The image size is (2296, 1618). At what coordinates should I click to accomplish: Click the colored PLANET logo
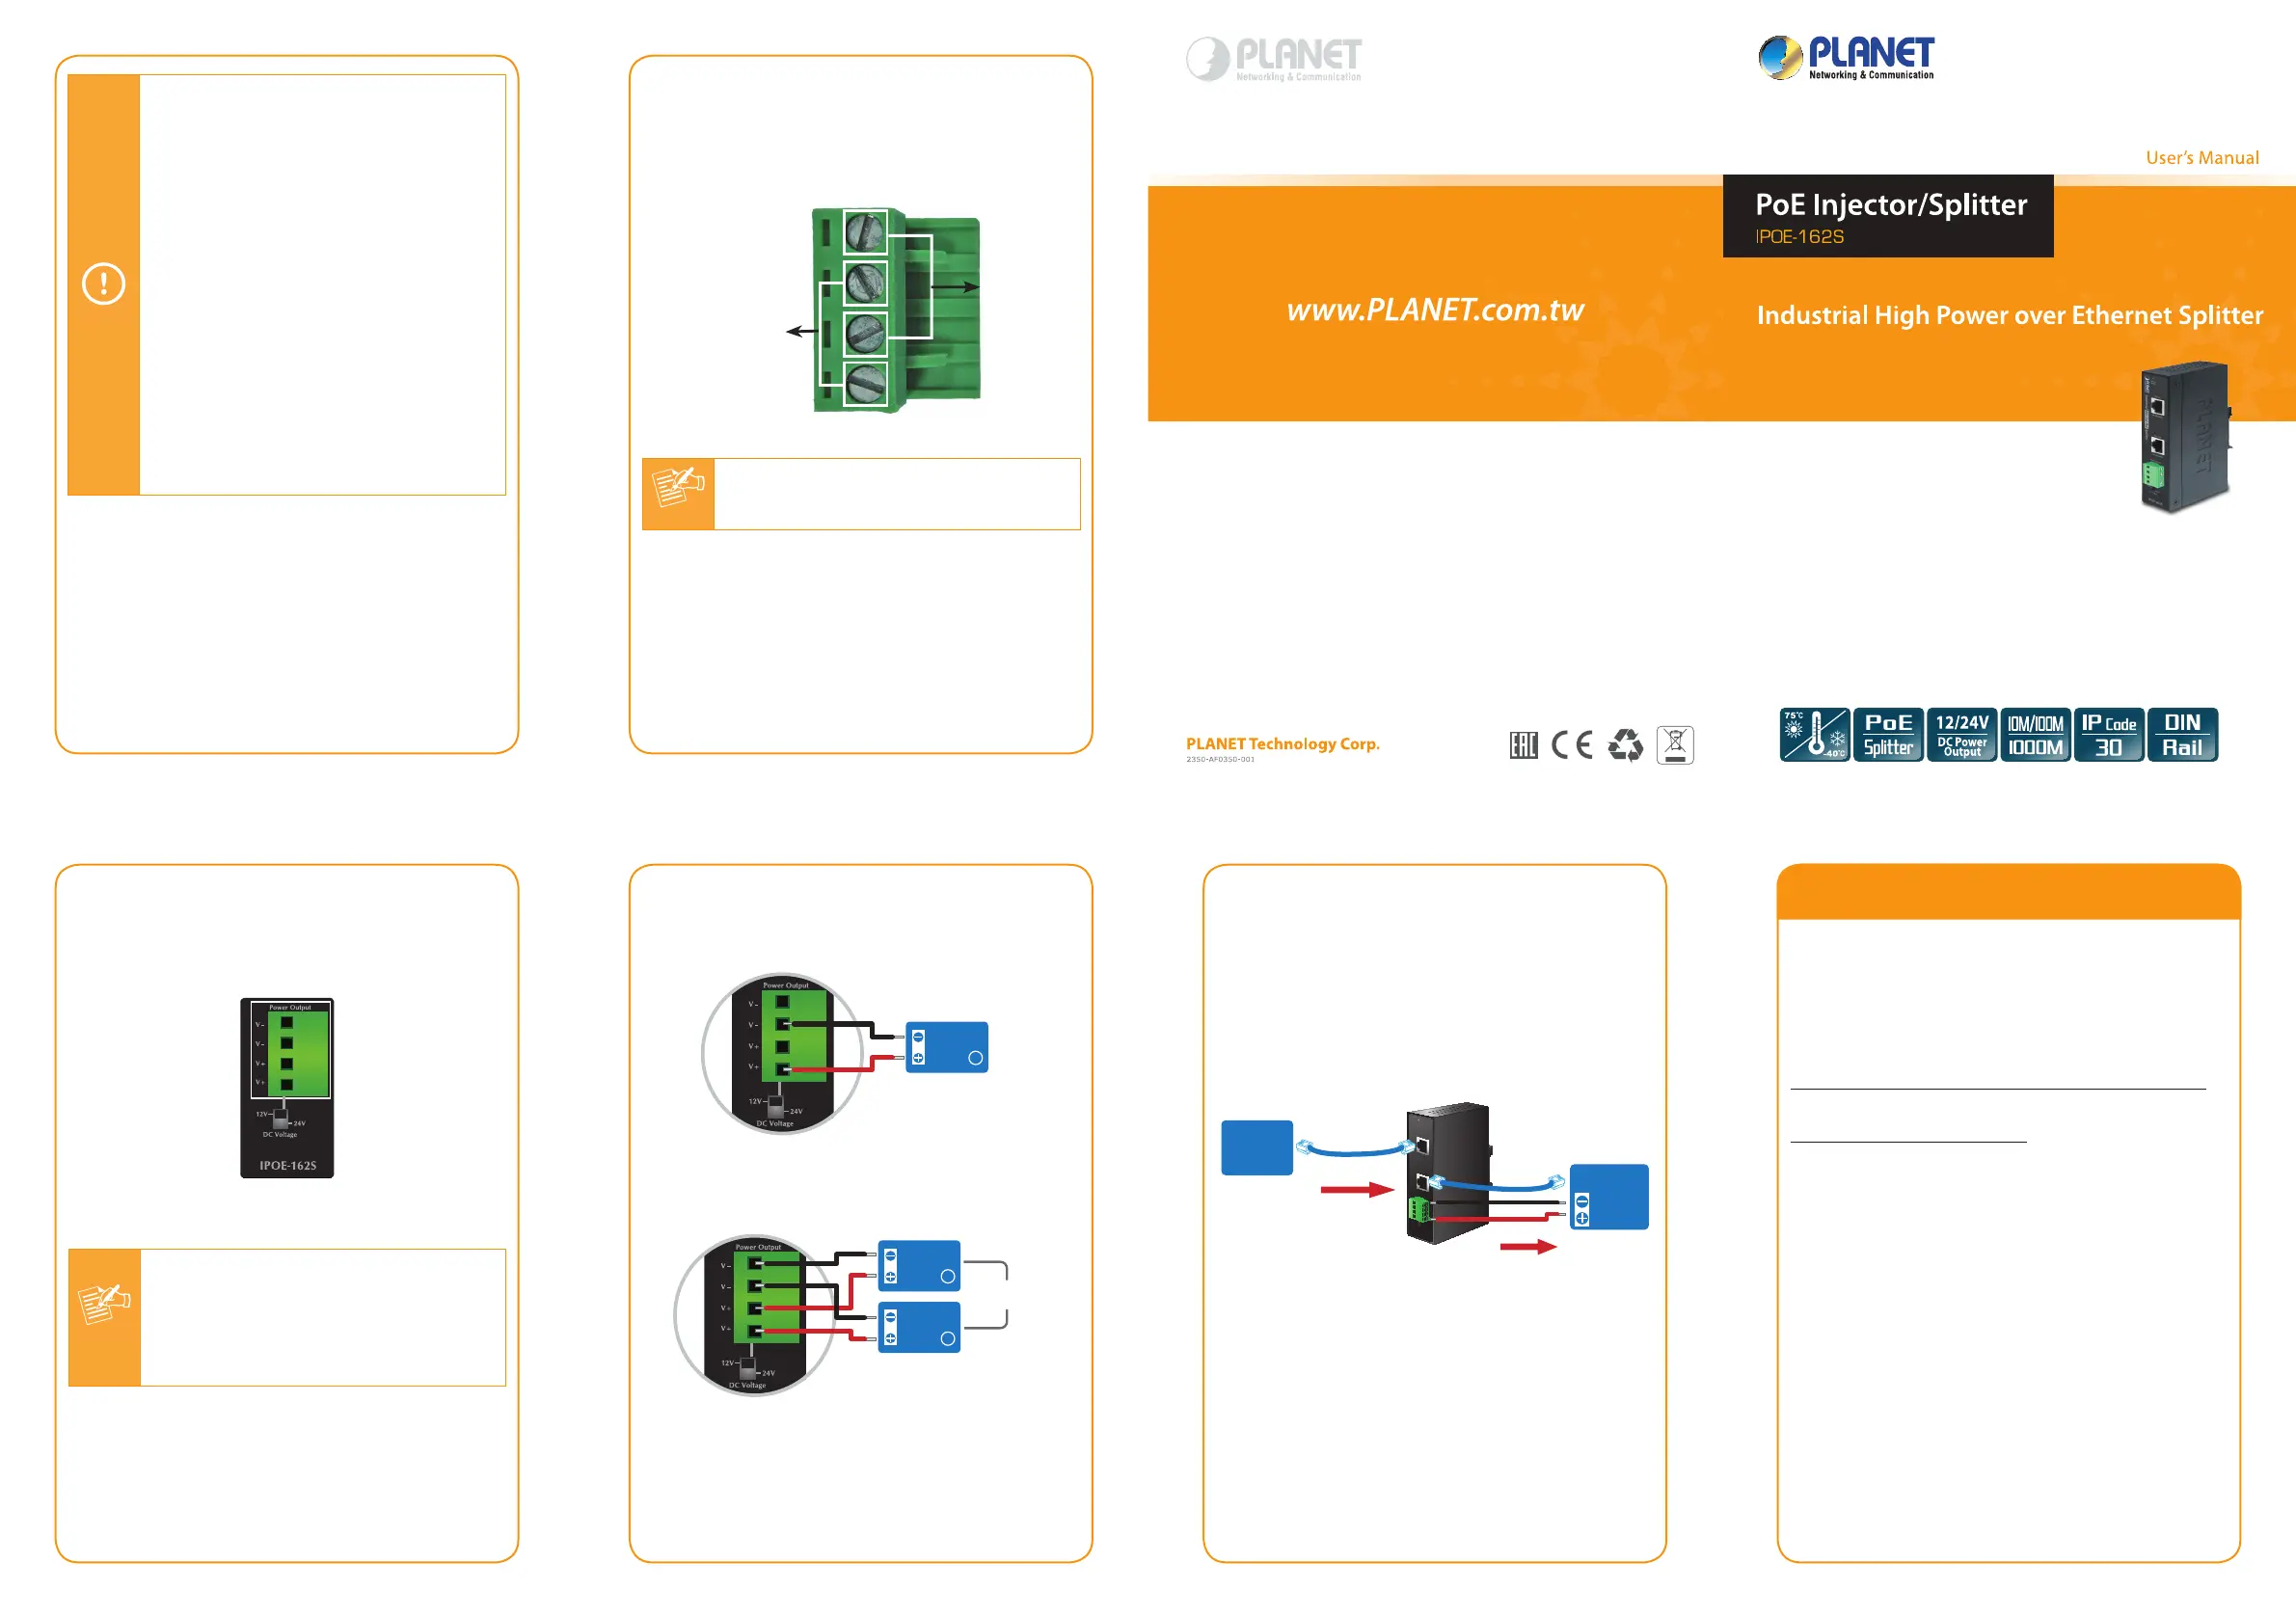click(x=1846, y=57)
